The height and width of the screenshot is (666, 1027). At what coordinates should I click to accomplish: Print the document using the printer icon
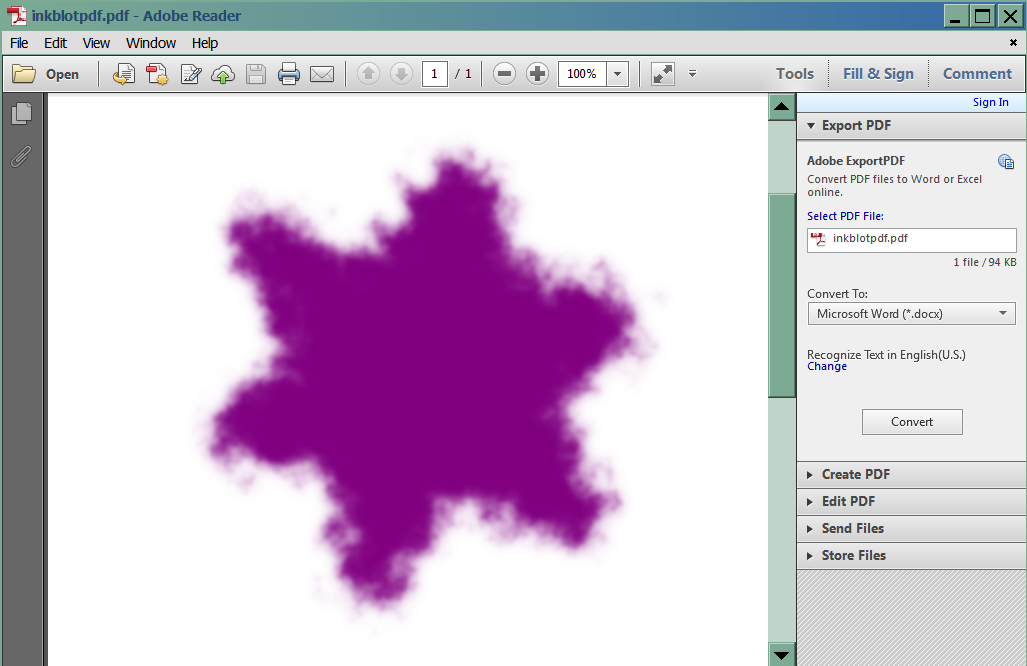pos(289,74)
